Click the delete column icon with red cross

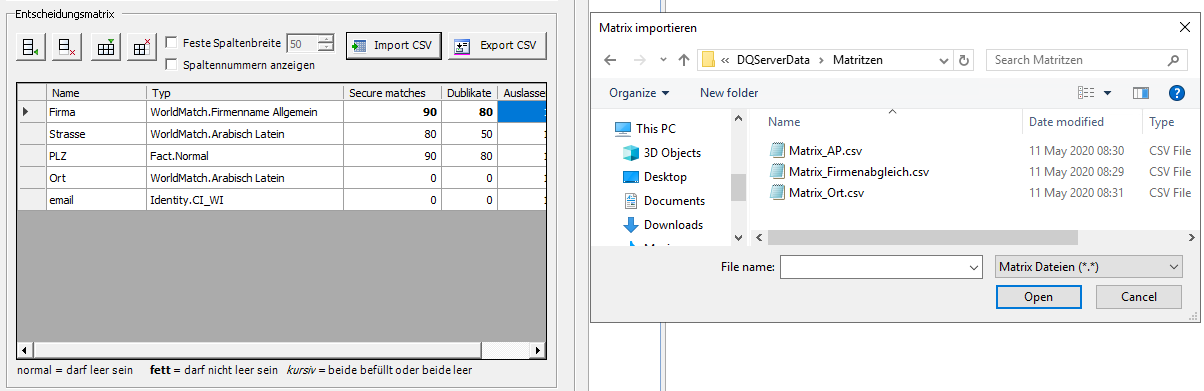coord(141,46)
